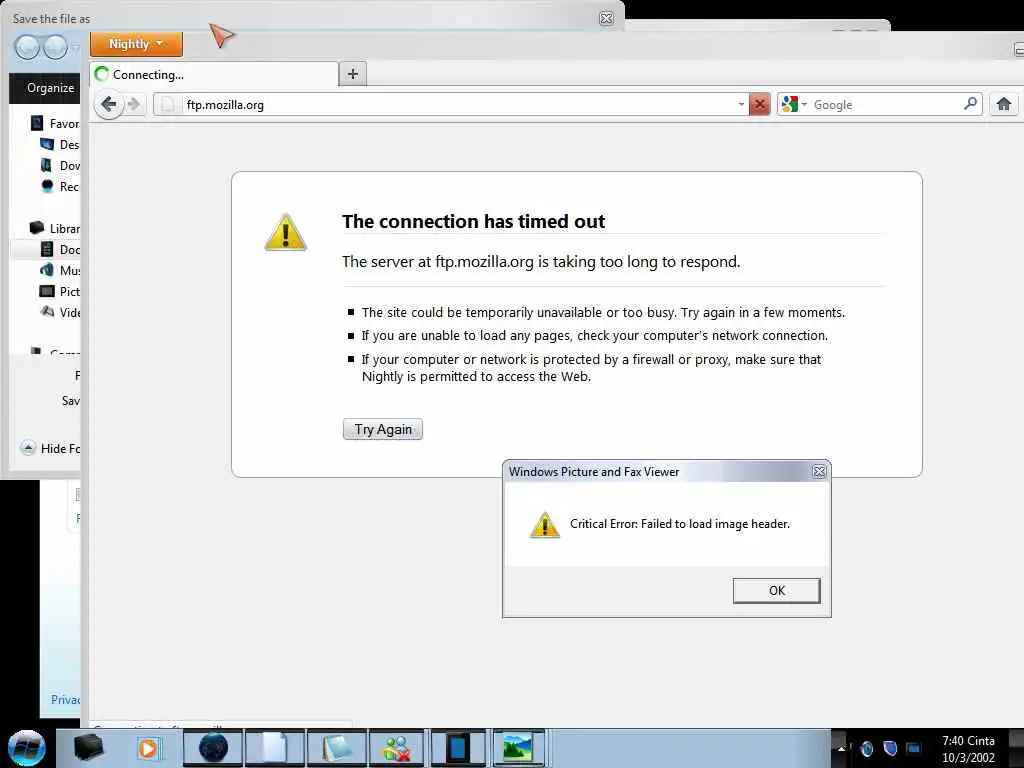Click the round blue tray icon
Screen dimensions: 1024x768
(x=867, y=748)
